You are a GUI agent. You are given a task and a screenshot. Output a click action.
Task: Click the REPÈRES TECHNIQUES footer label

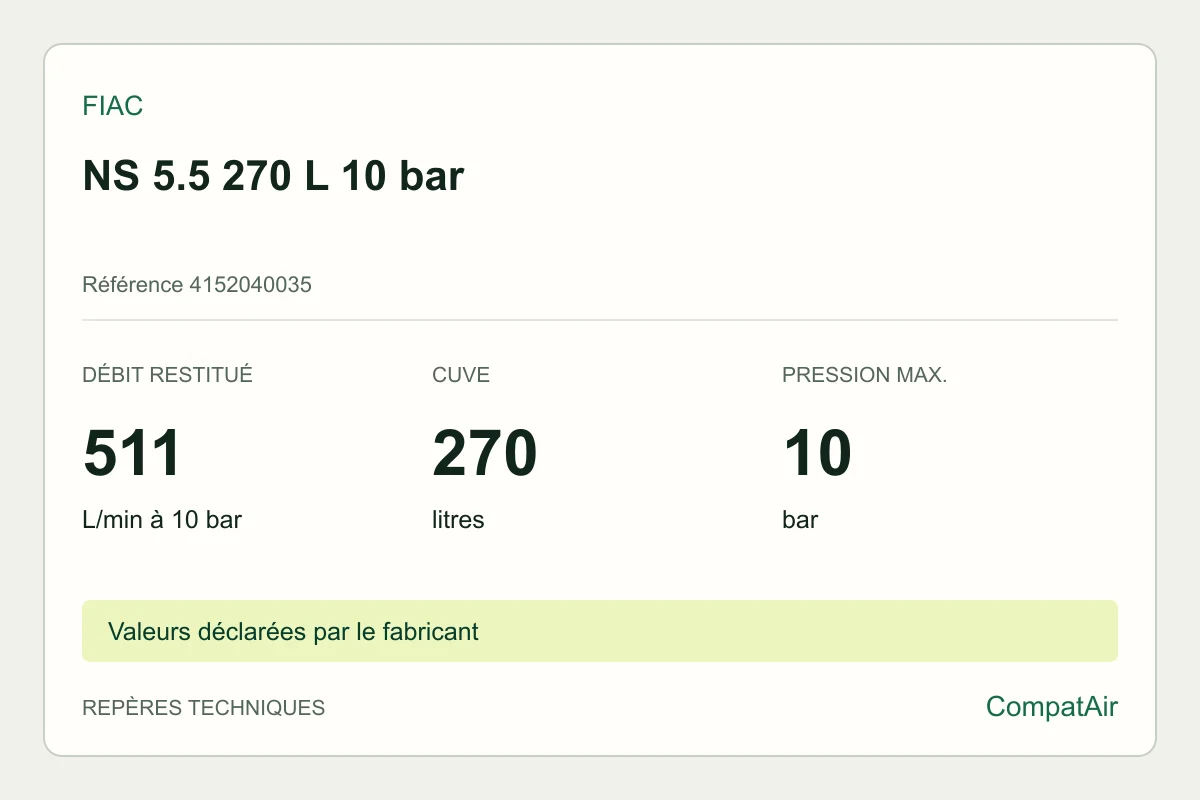203,708
